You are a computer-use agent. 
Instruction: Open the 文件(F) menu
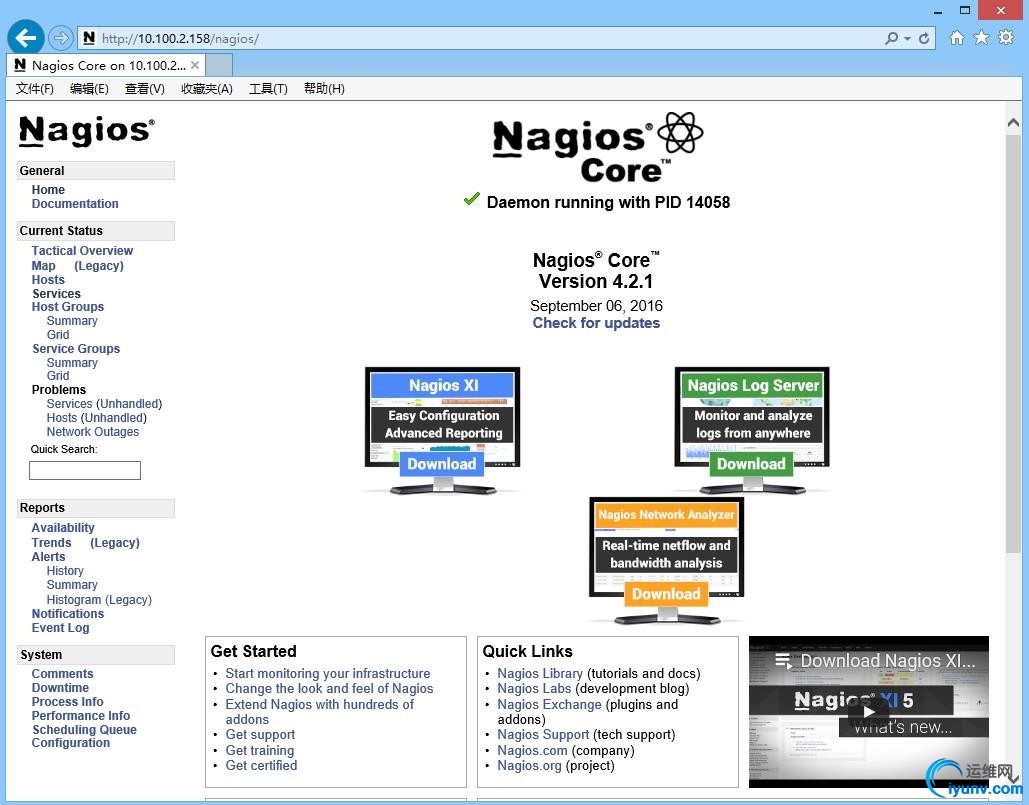pyautogui.click(x=35, y=89)
